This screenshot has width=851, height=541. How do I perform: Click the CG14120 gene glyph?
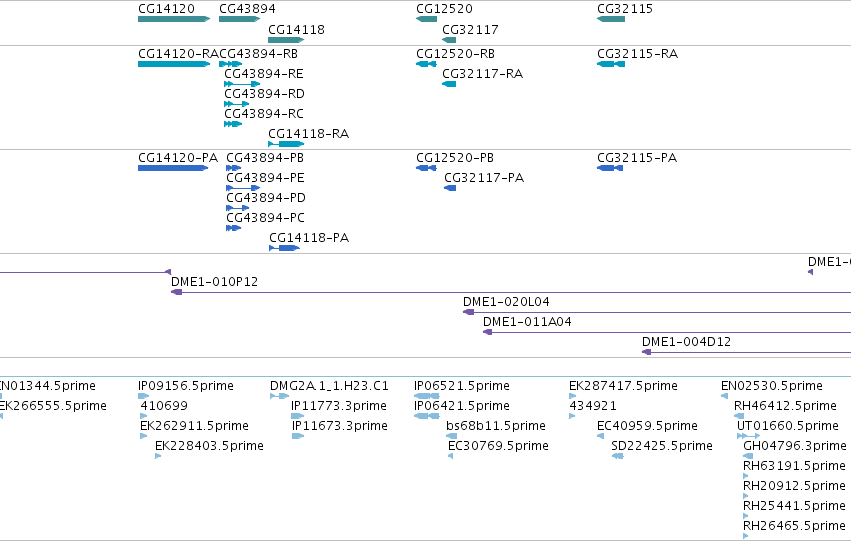pos(174,19)
